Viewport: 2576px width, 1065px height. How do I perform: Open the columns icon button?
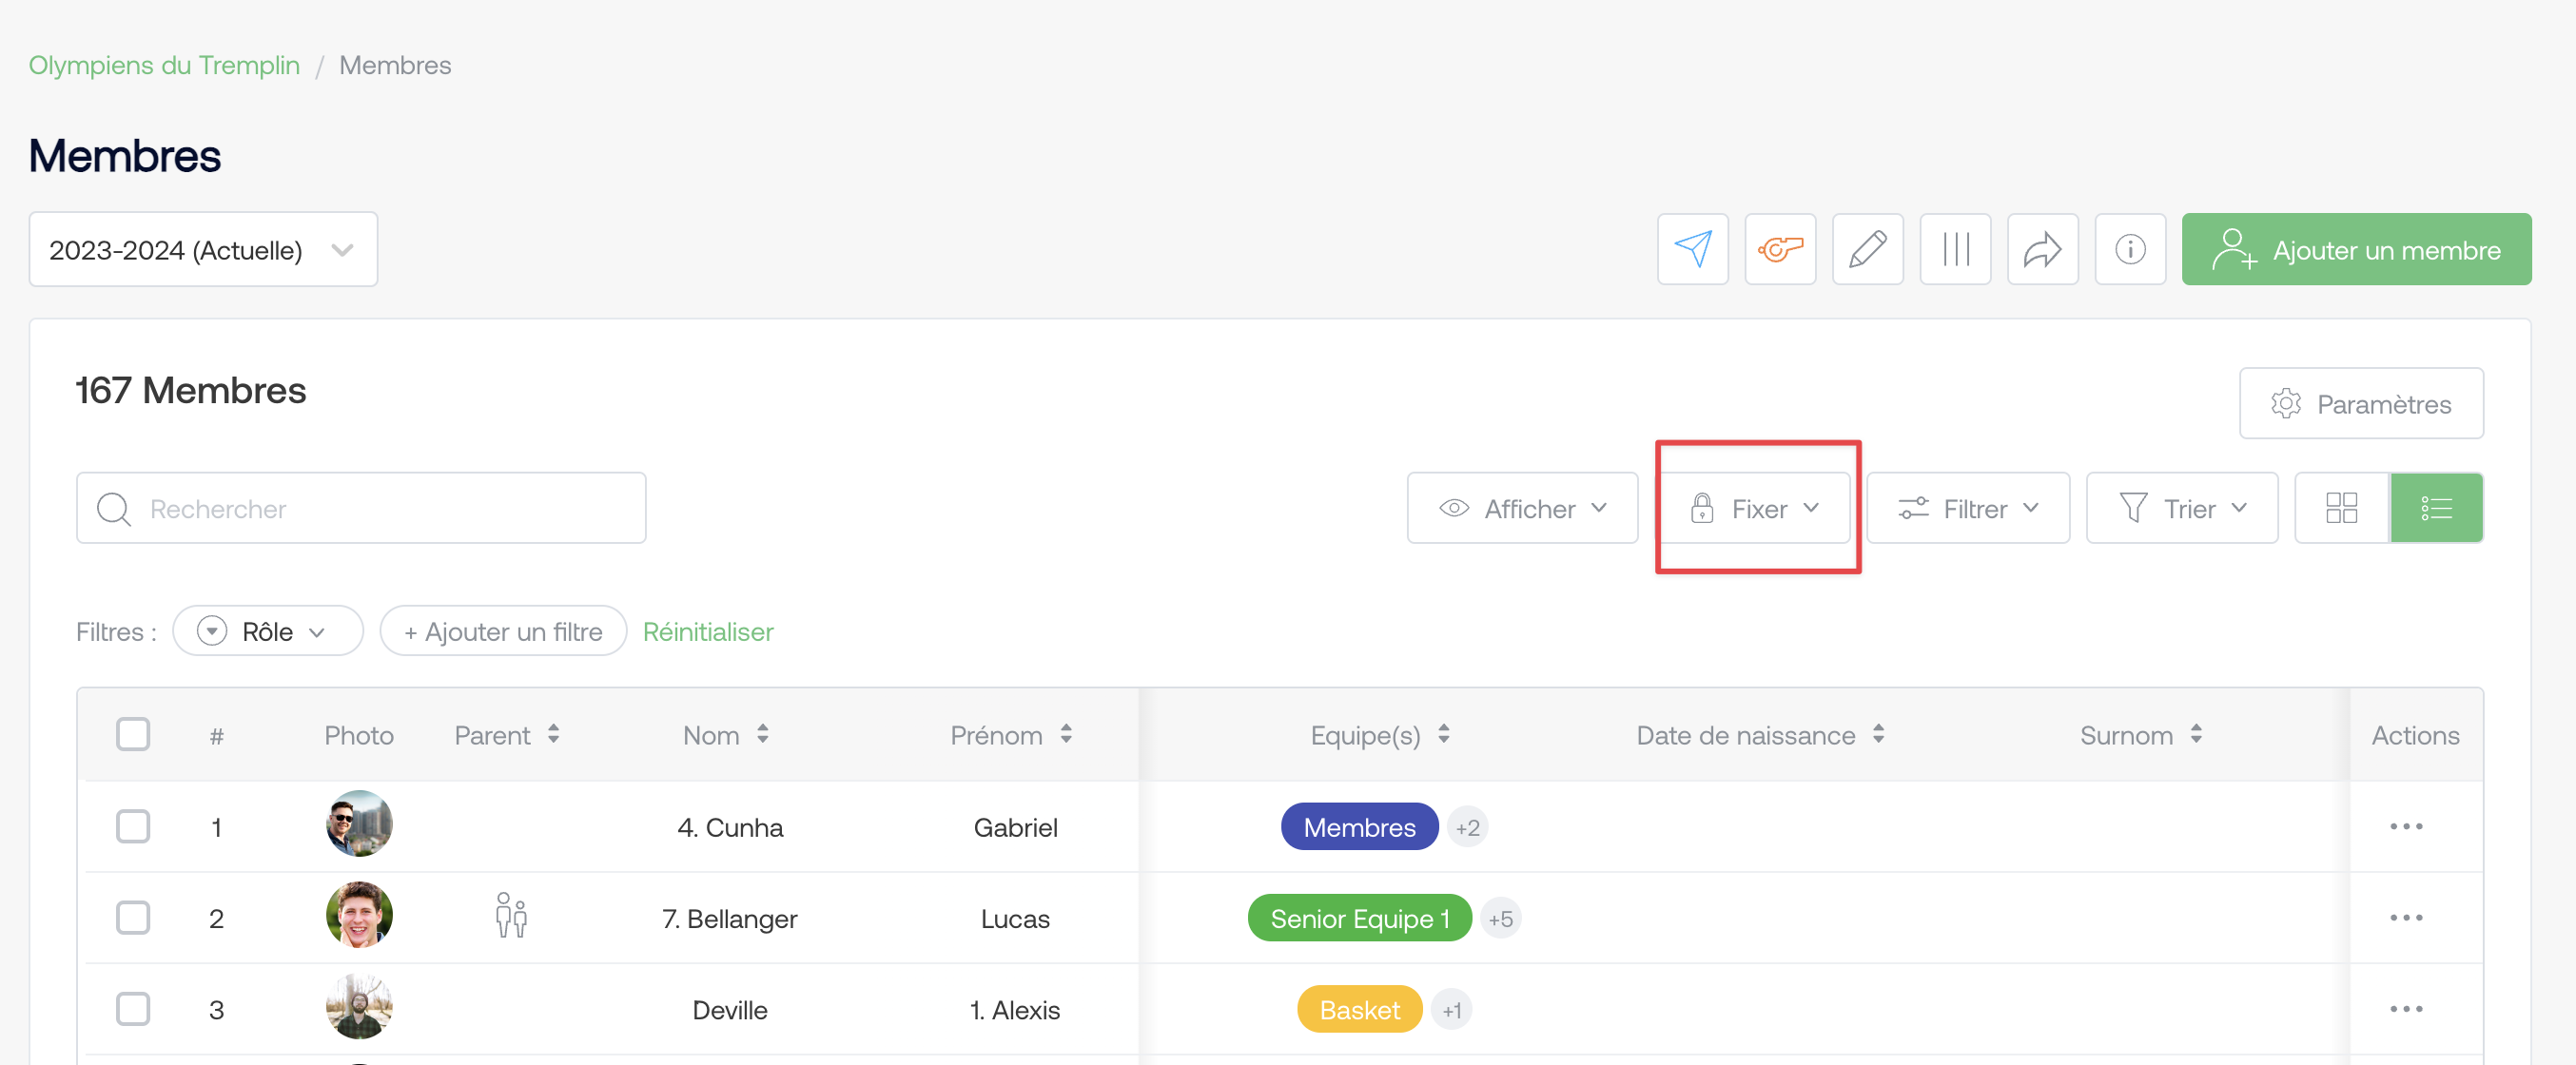pos(1955,249)
